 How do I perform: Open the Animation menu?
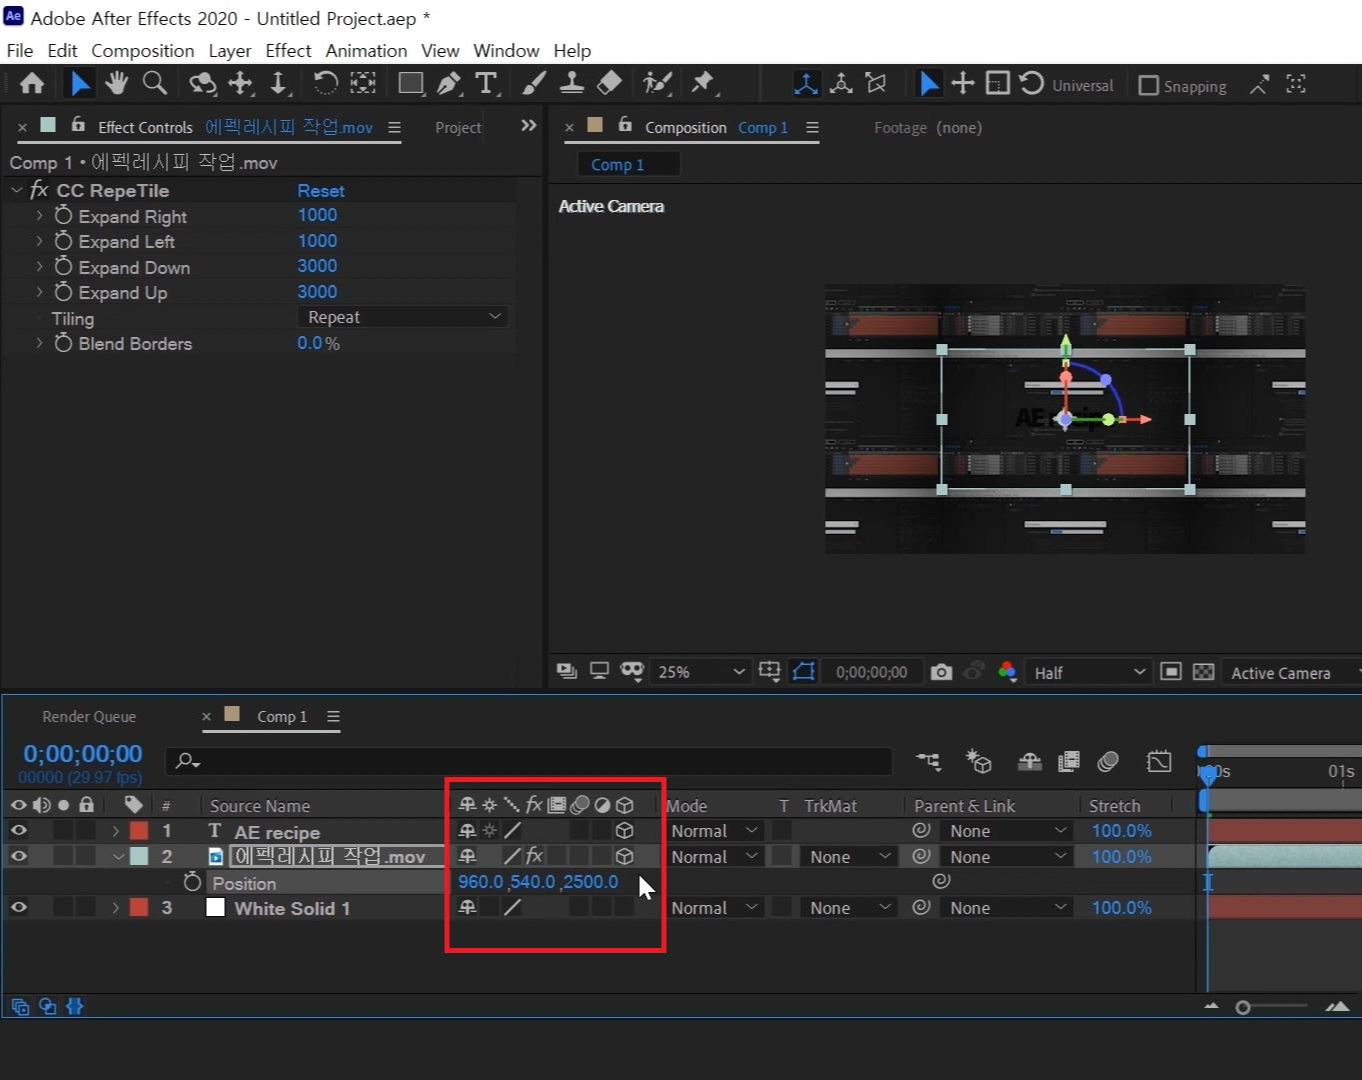[x=366, y=50]
